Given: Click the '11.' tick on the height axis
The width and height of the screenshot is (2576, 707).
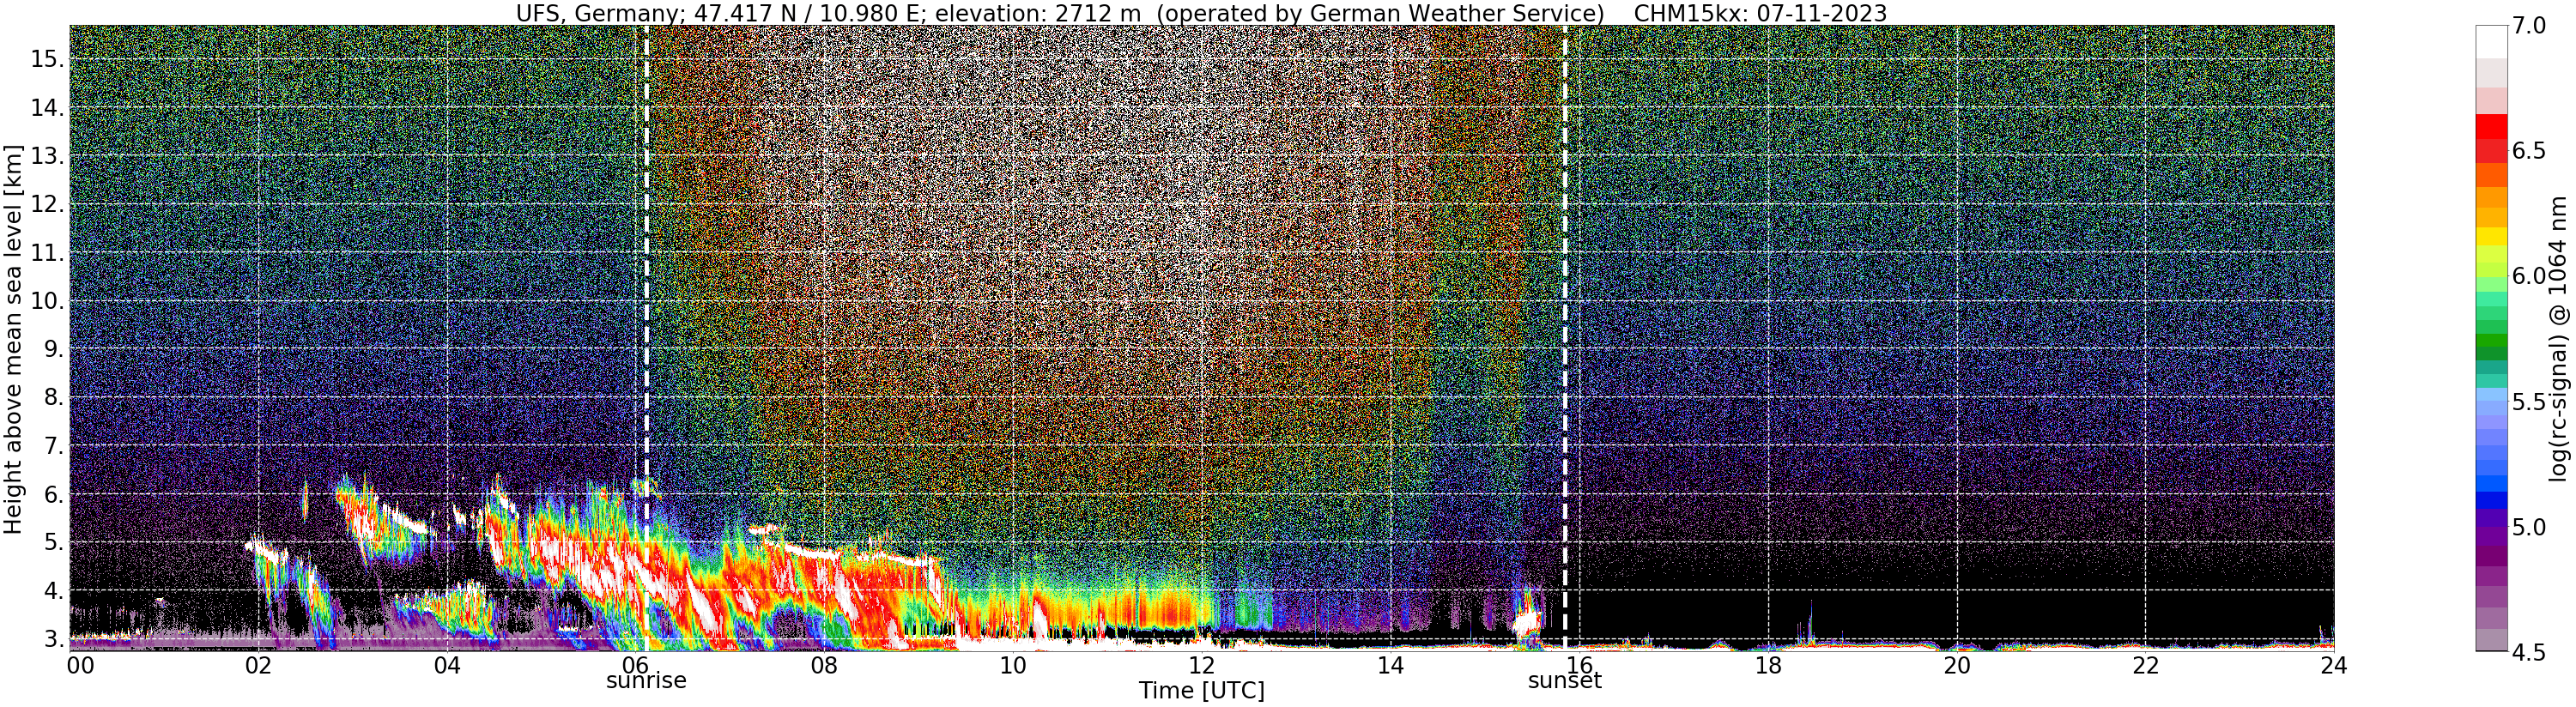Looking at the screenshot, I should [x=47, y=253].
